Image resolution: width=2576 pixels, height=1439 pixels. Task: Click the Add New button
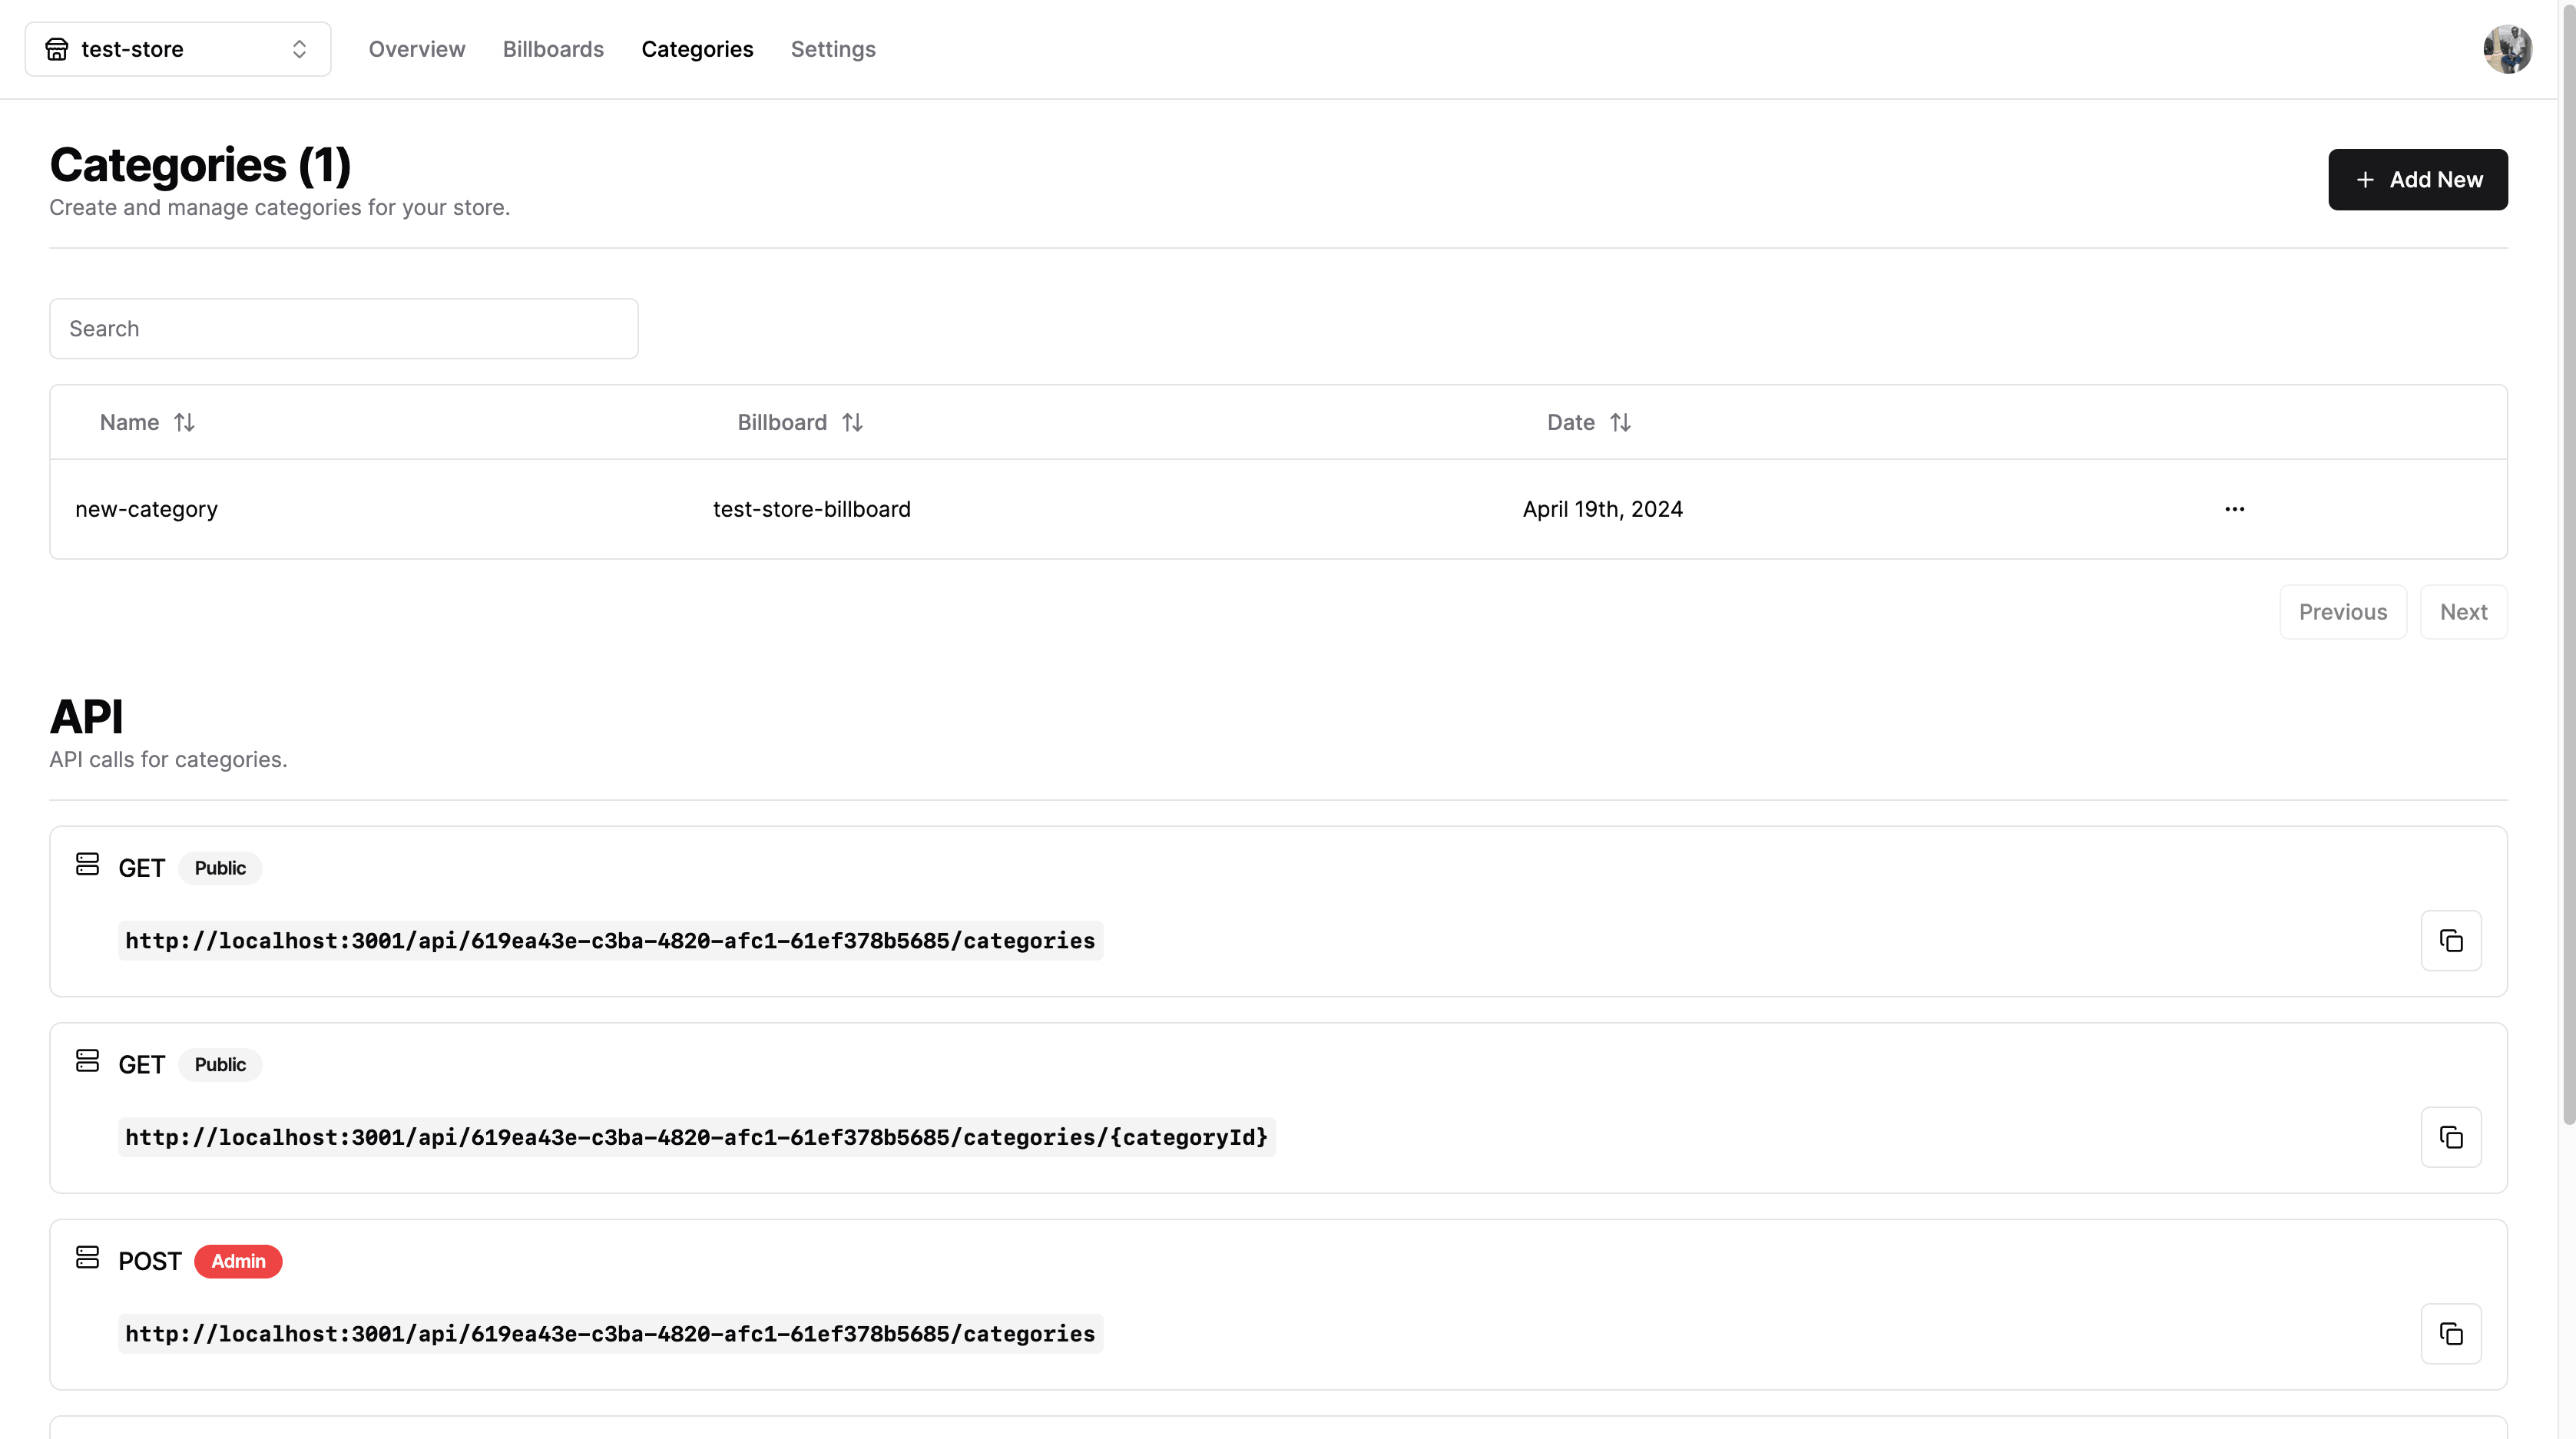pos(2419,179)
